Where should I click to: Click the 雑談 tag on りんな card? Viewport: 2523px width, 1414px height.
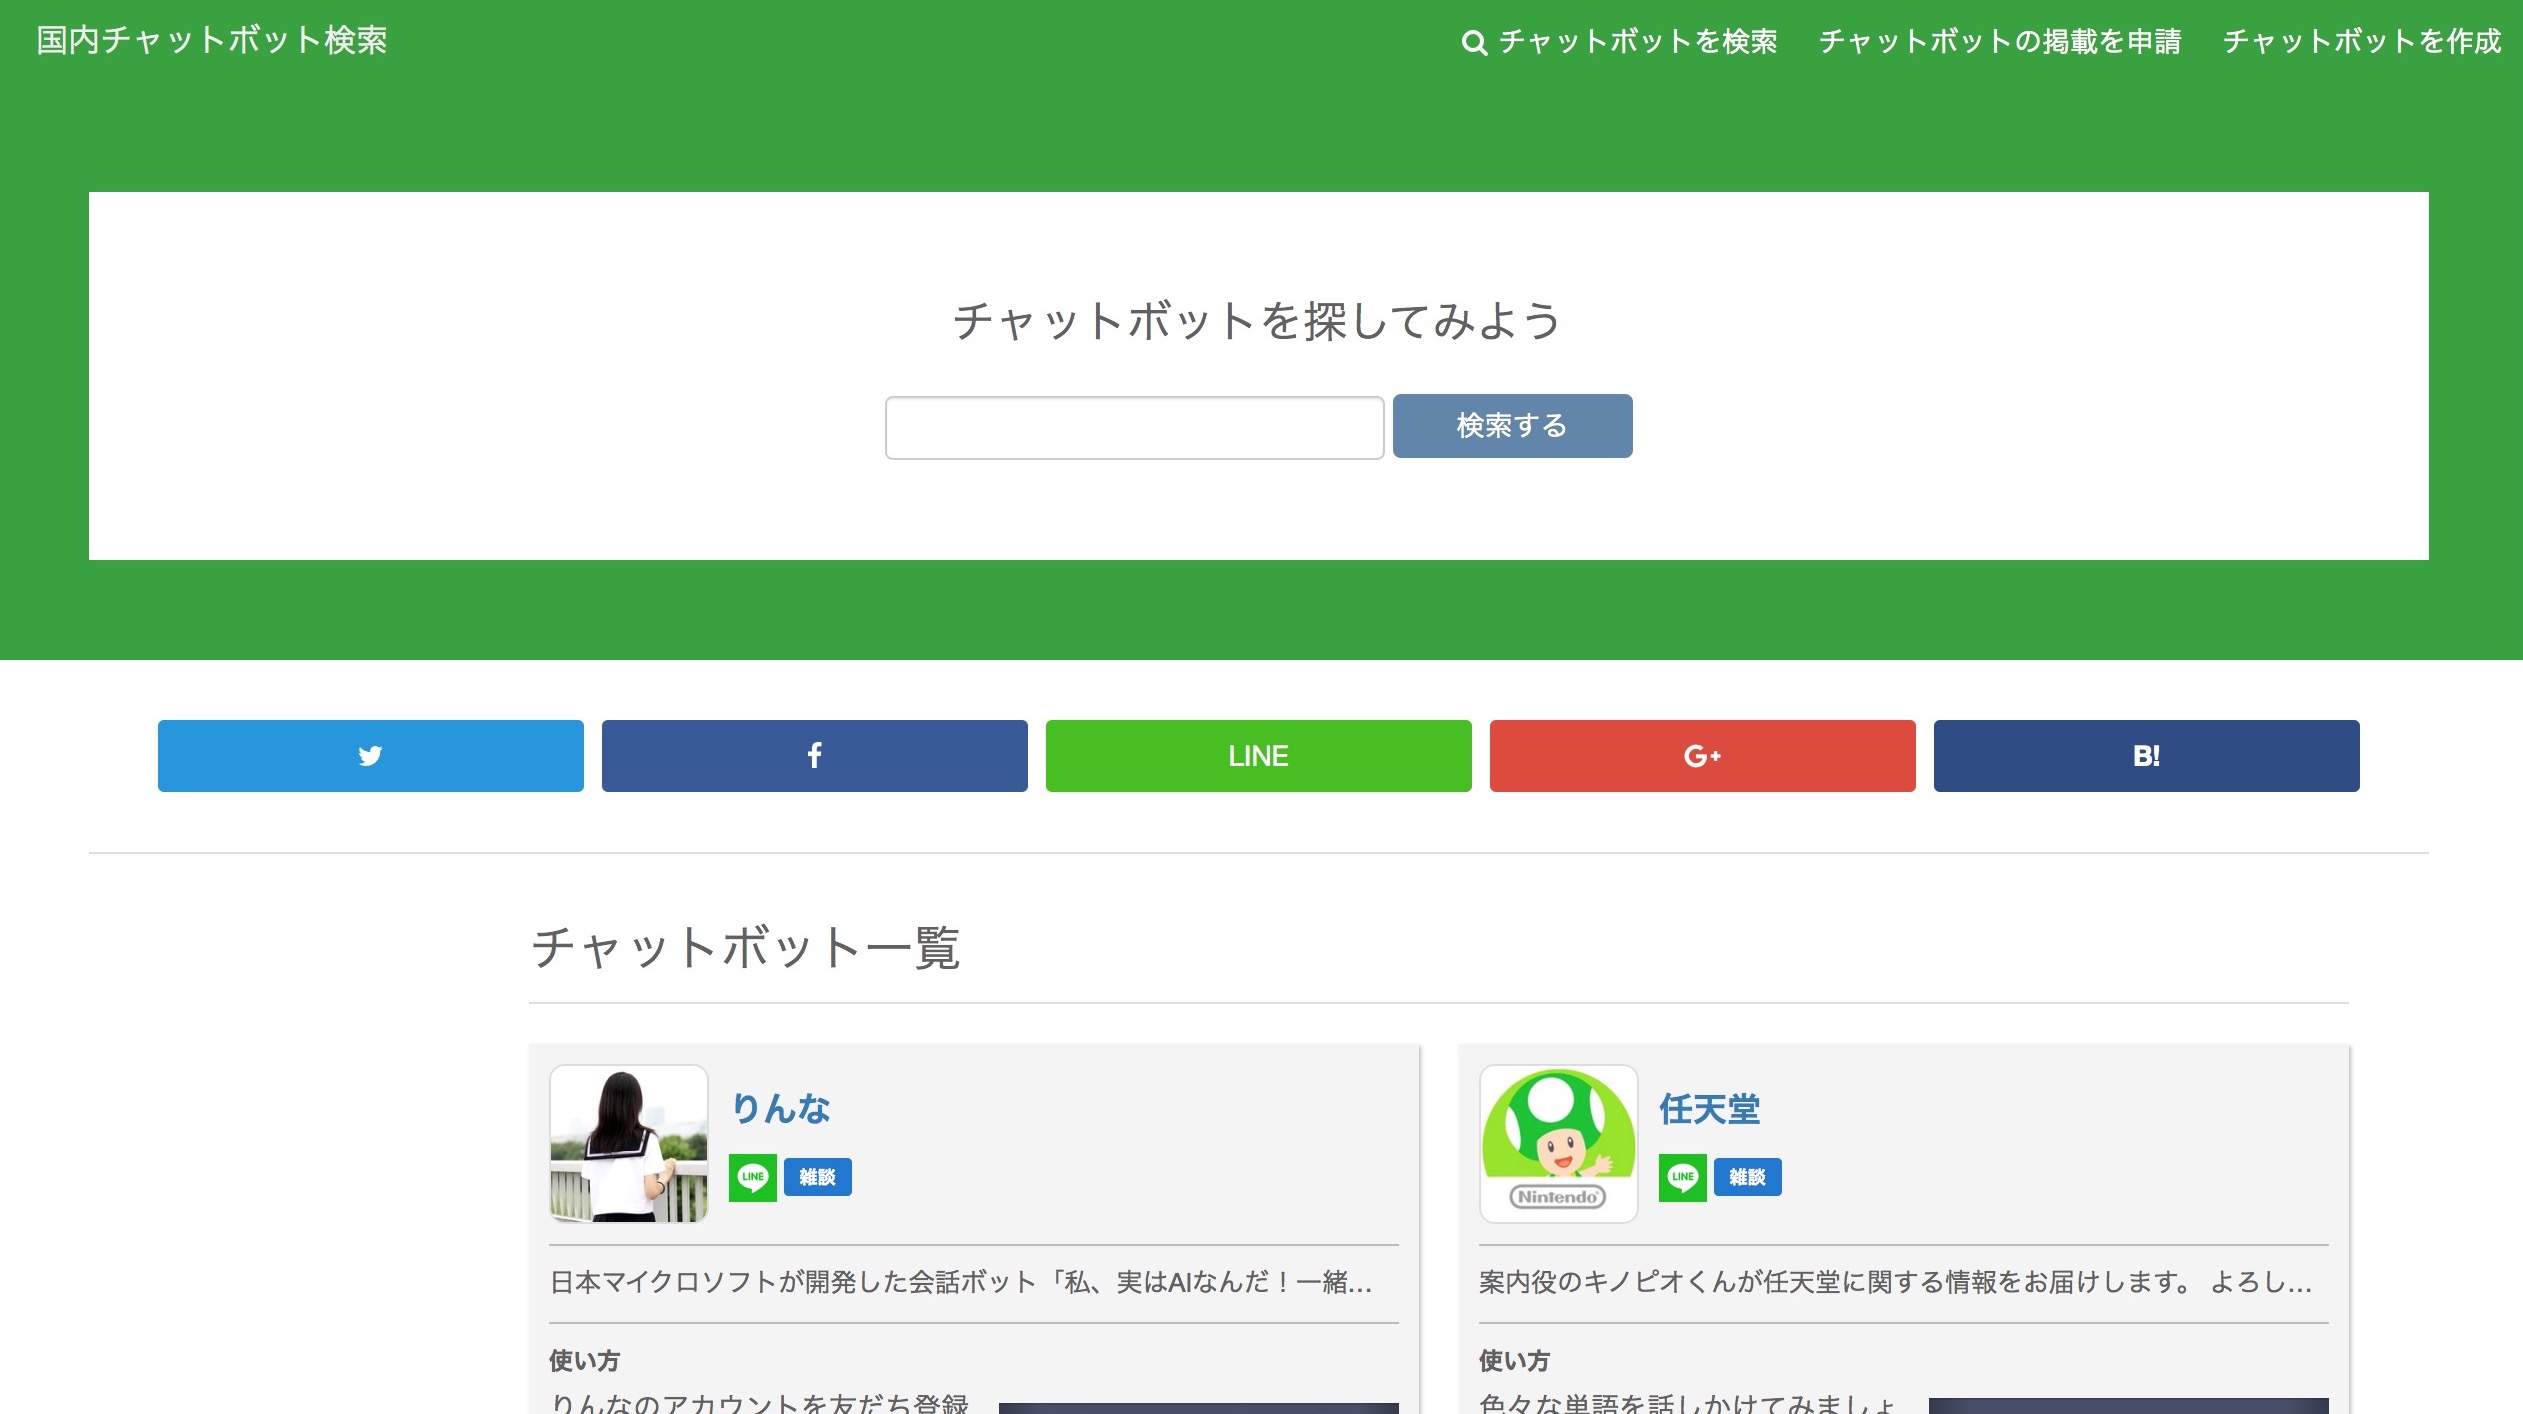pyautogui.click(x=817, y=1177)
